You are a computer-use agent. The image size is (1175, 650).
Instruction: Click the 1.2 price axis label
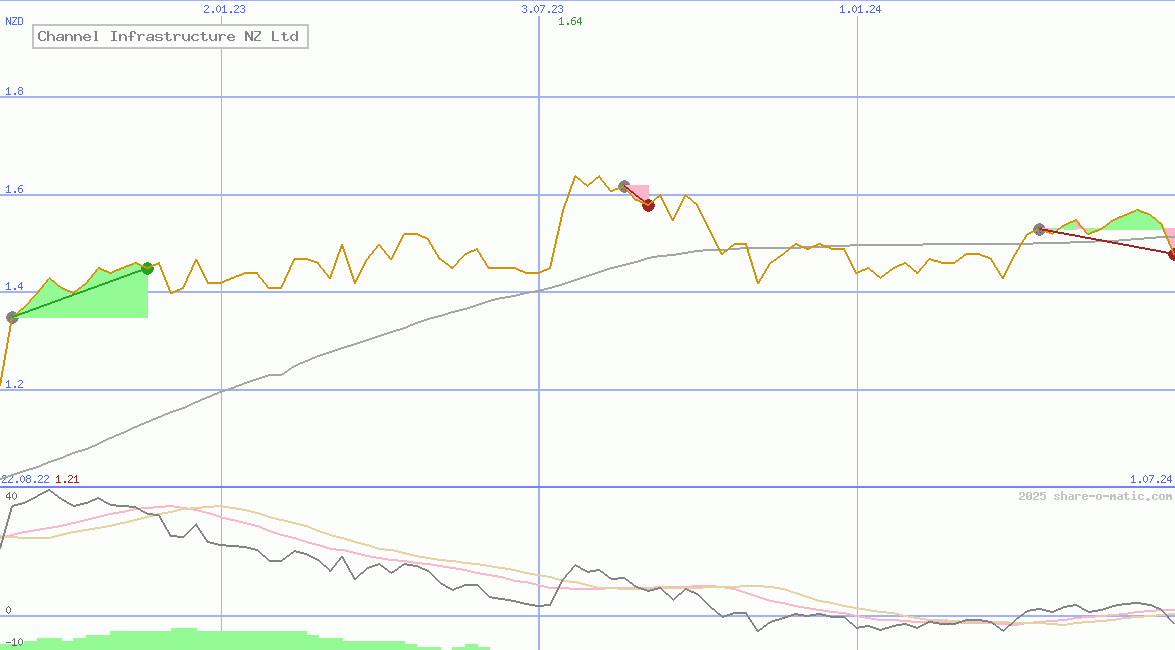coord(14,384)
